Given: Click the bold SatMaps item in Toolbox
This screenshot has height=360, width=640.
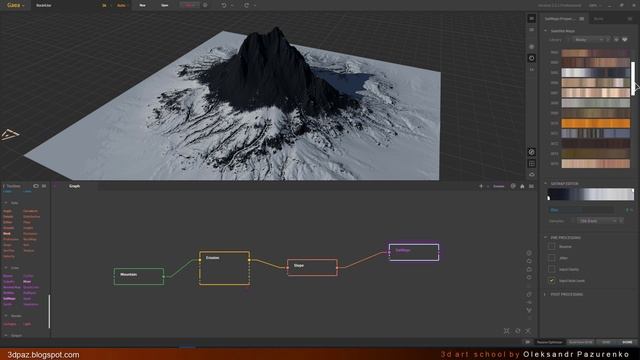Looking at the screenshot, I should 9,299.
